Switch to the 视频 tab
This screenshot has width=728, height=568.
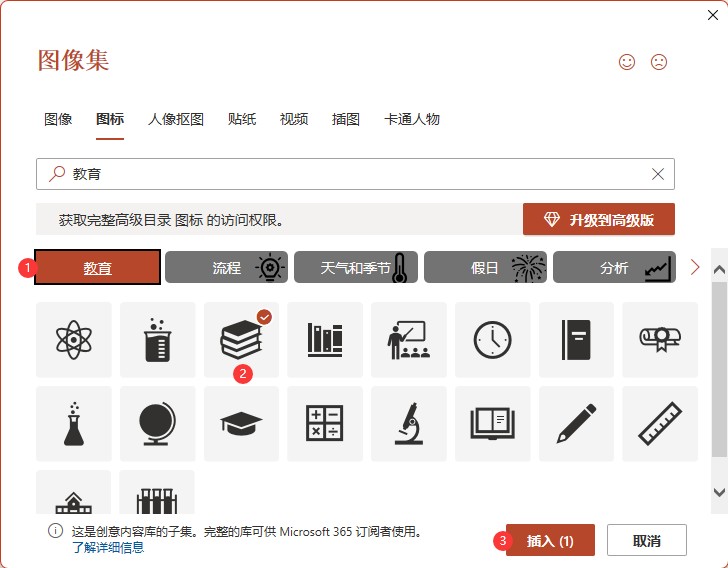pos(294,119)
